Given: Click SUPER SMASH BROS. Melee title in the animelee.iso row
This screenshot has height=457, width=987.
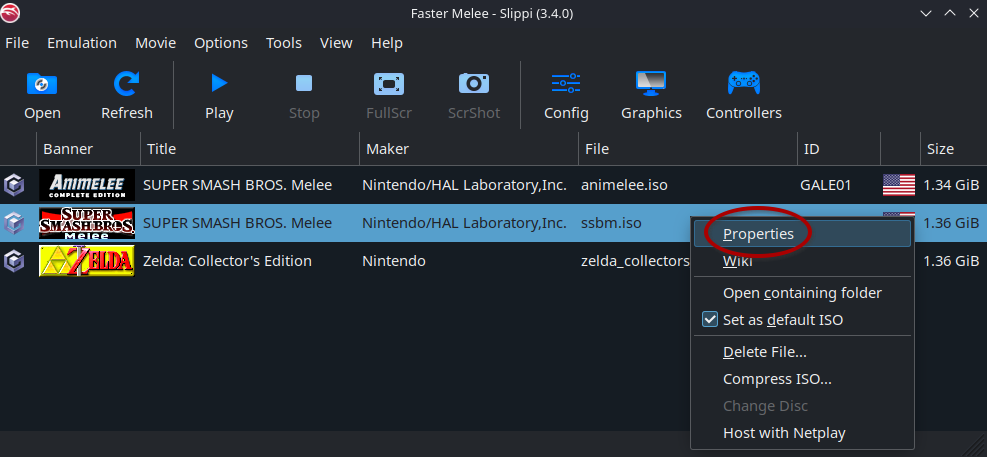Looking at the screenshot, I should click(x=237, y=185).
